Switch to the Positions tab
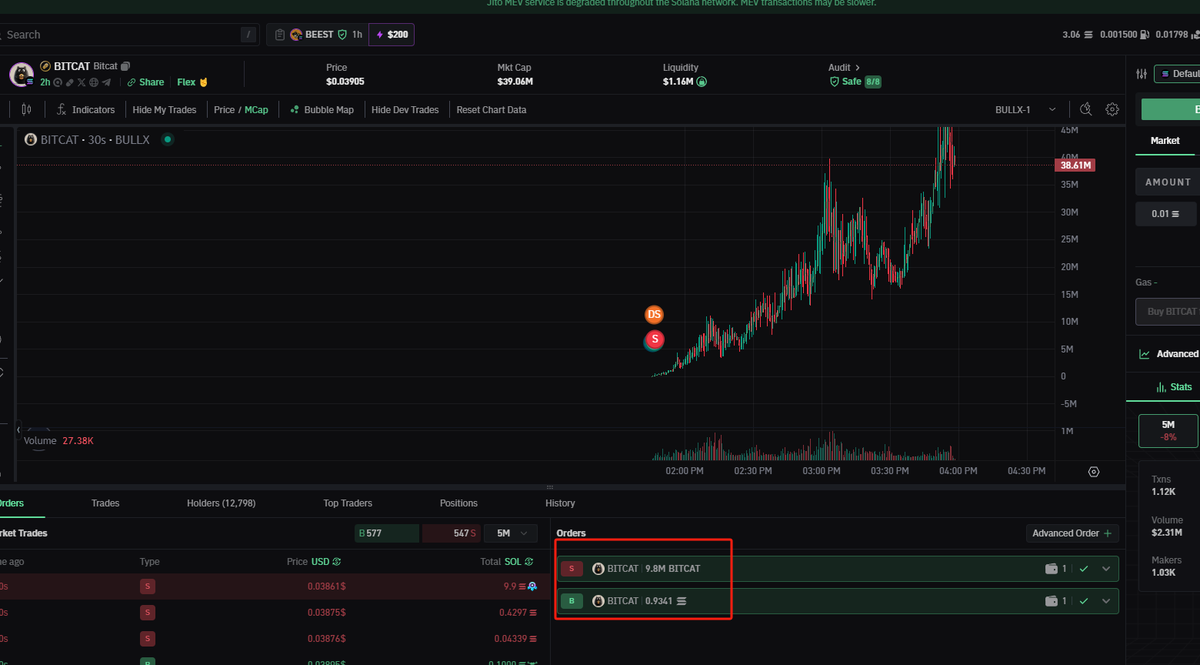This screenshot has height=665, width=1200. click(x=459, y=503)
